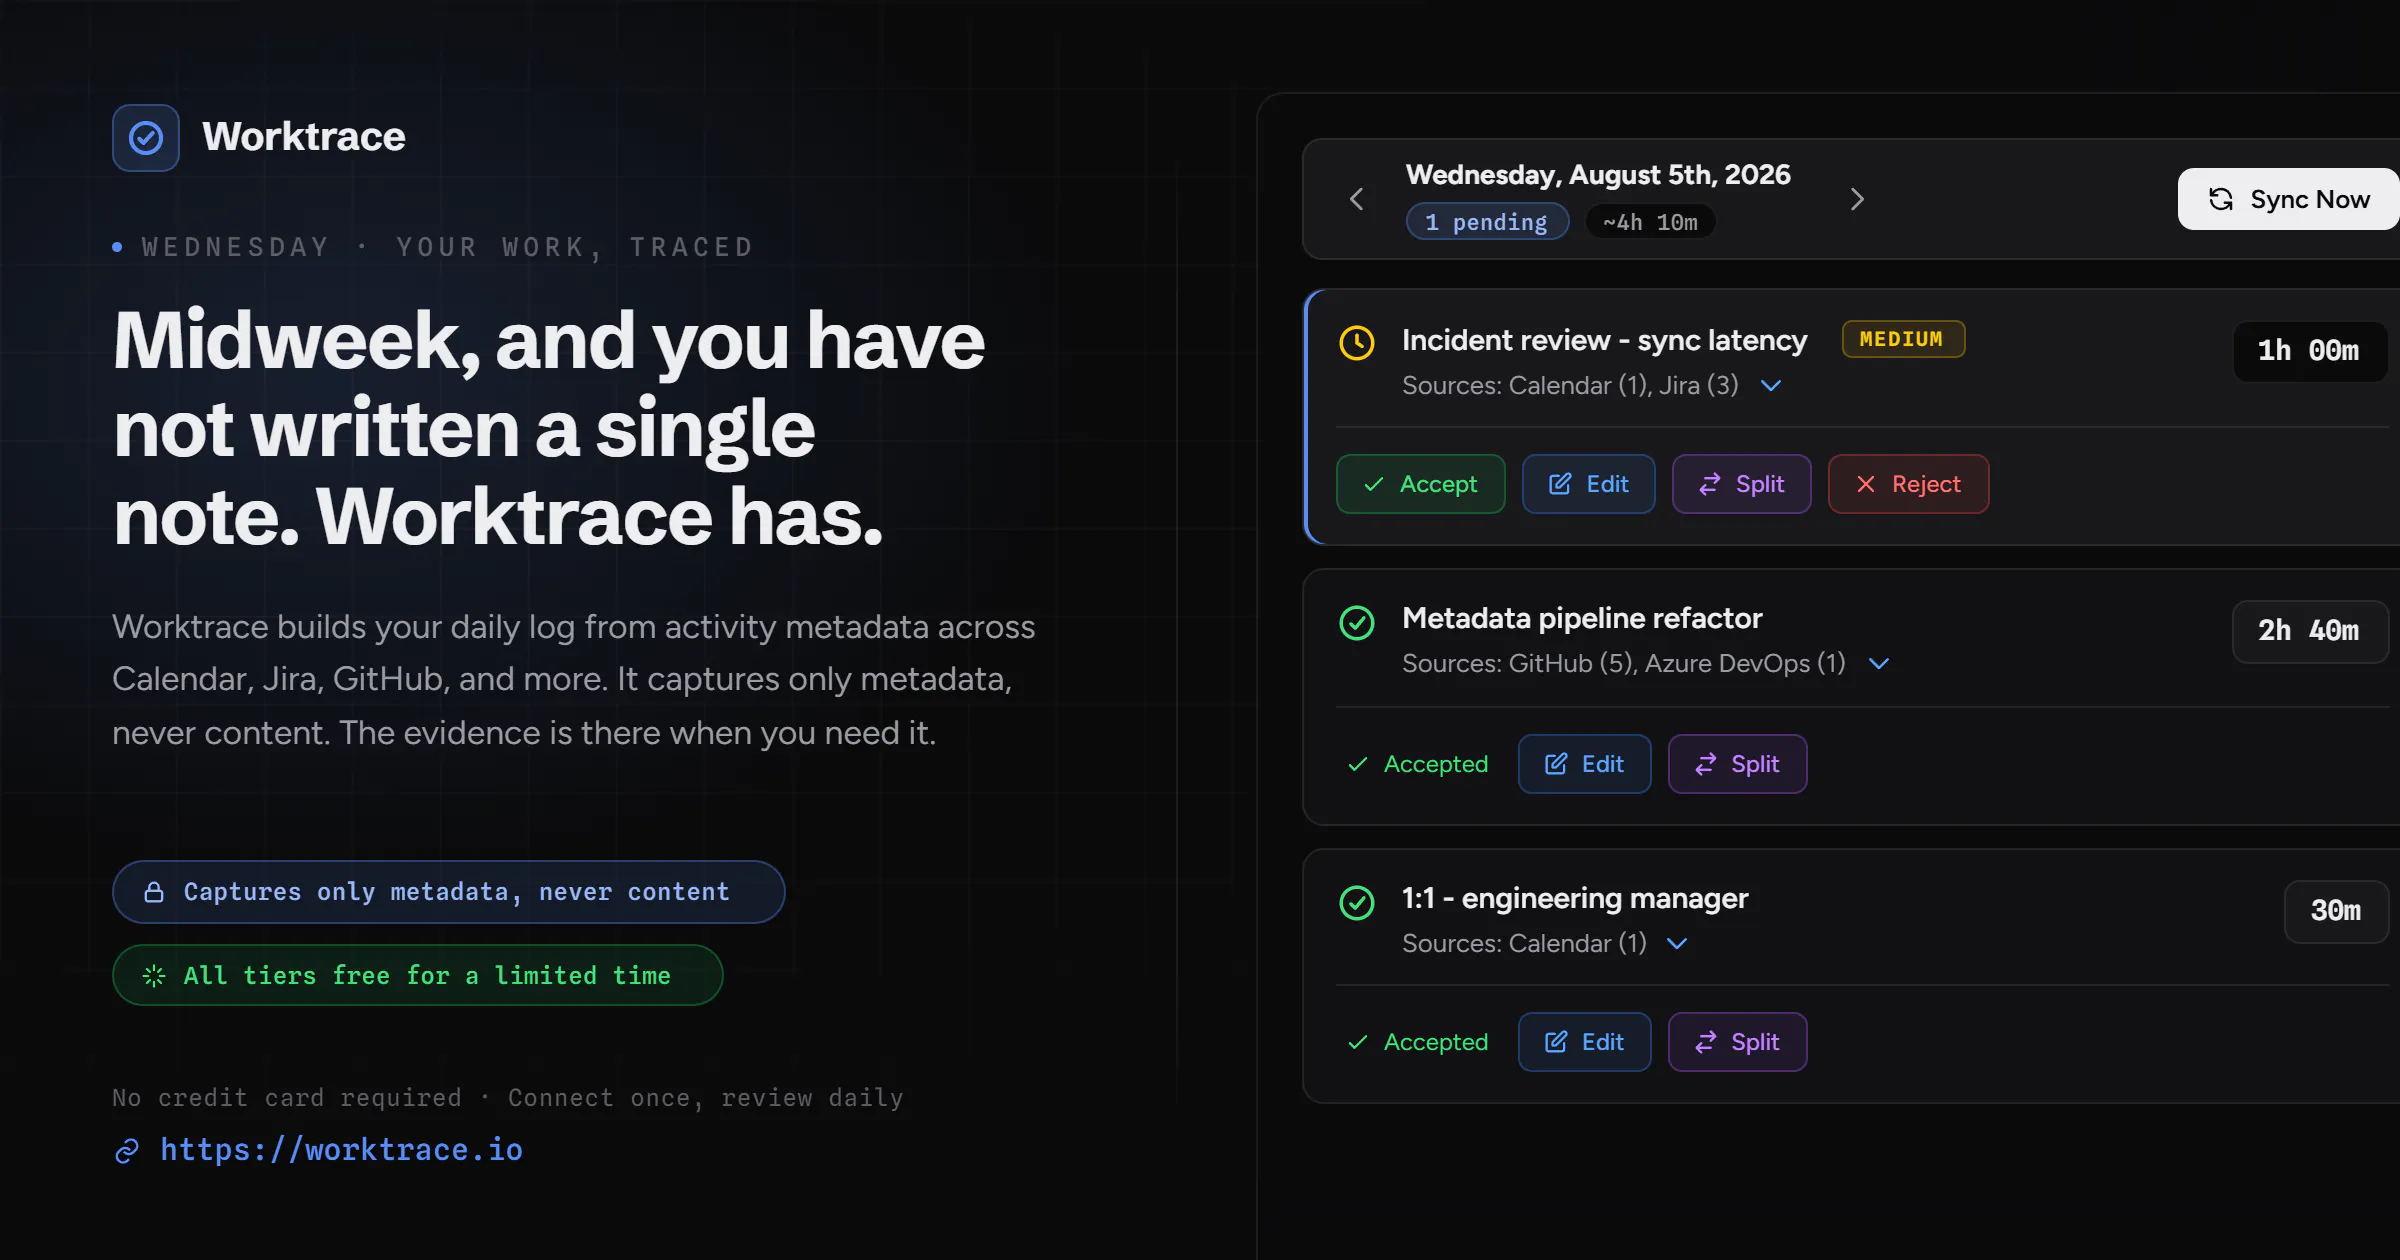This screenshot has height=1260, width=2400.
Task: Toggle Accepted status on 1:1 engineering manager
Action: 1418,1042
